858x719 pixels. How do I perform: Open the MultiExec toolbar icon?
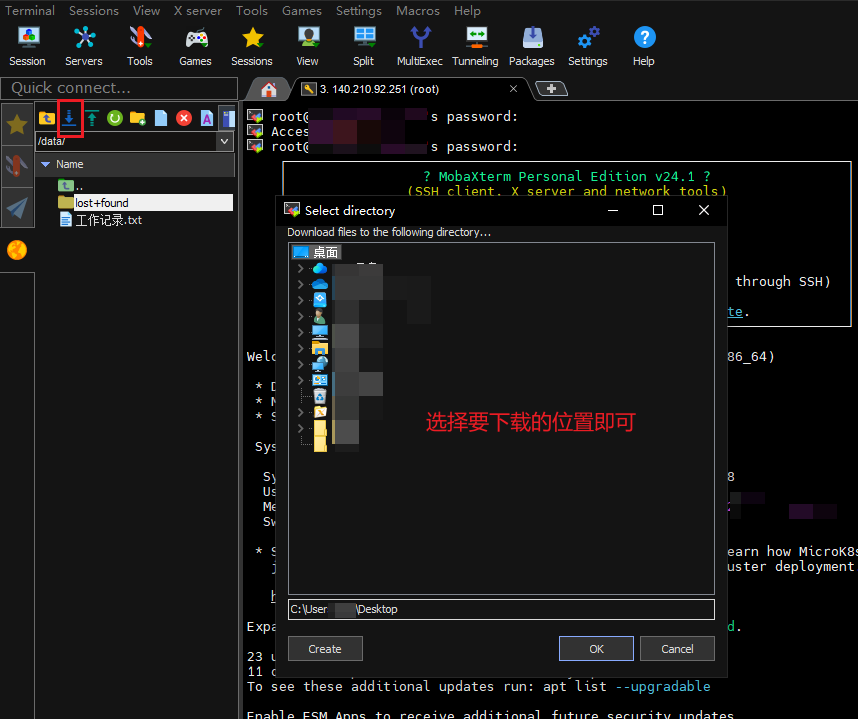point(420,47)
